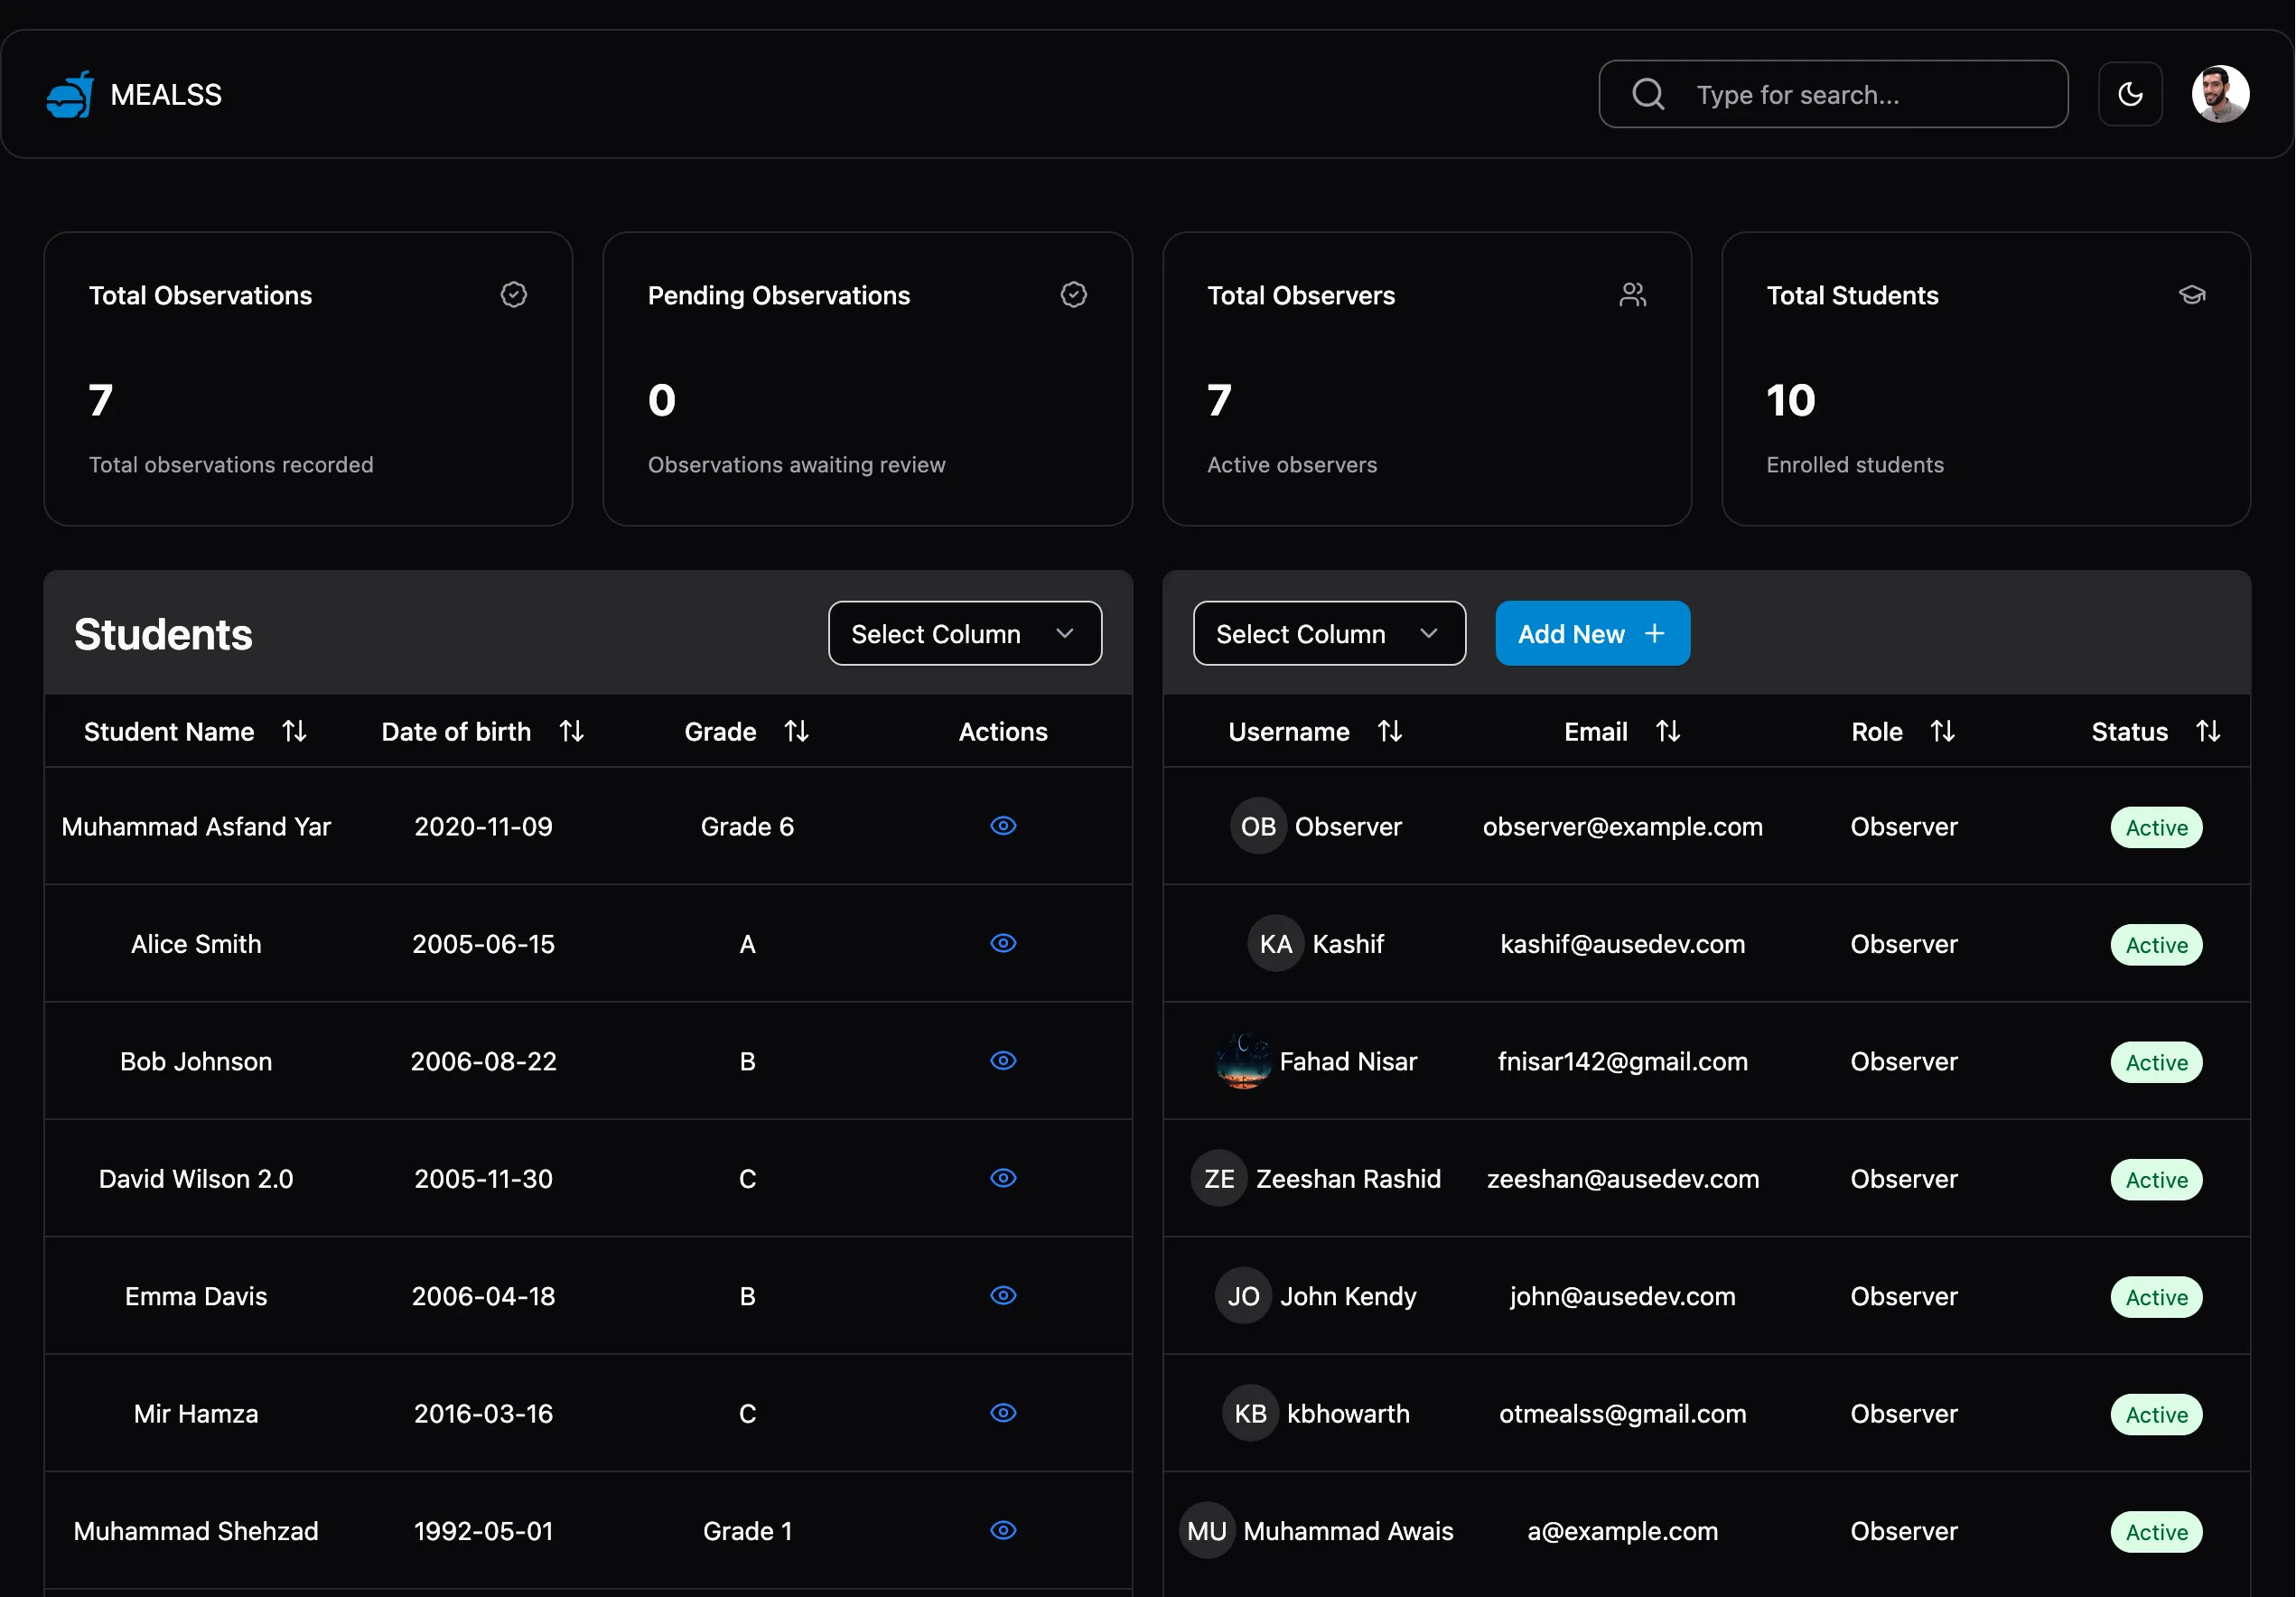View Alice Smith's details eye icon
2296x1597 pixels.
click(x=1003, y=944)
